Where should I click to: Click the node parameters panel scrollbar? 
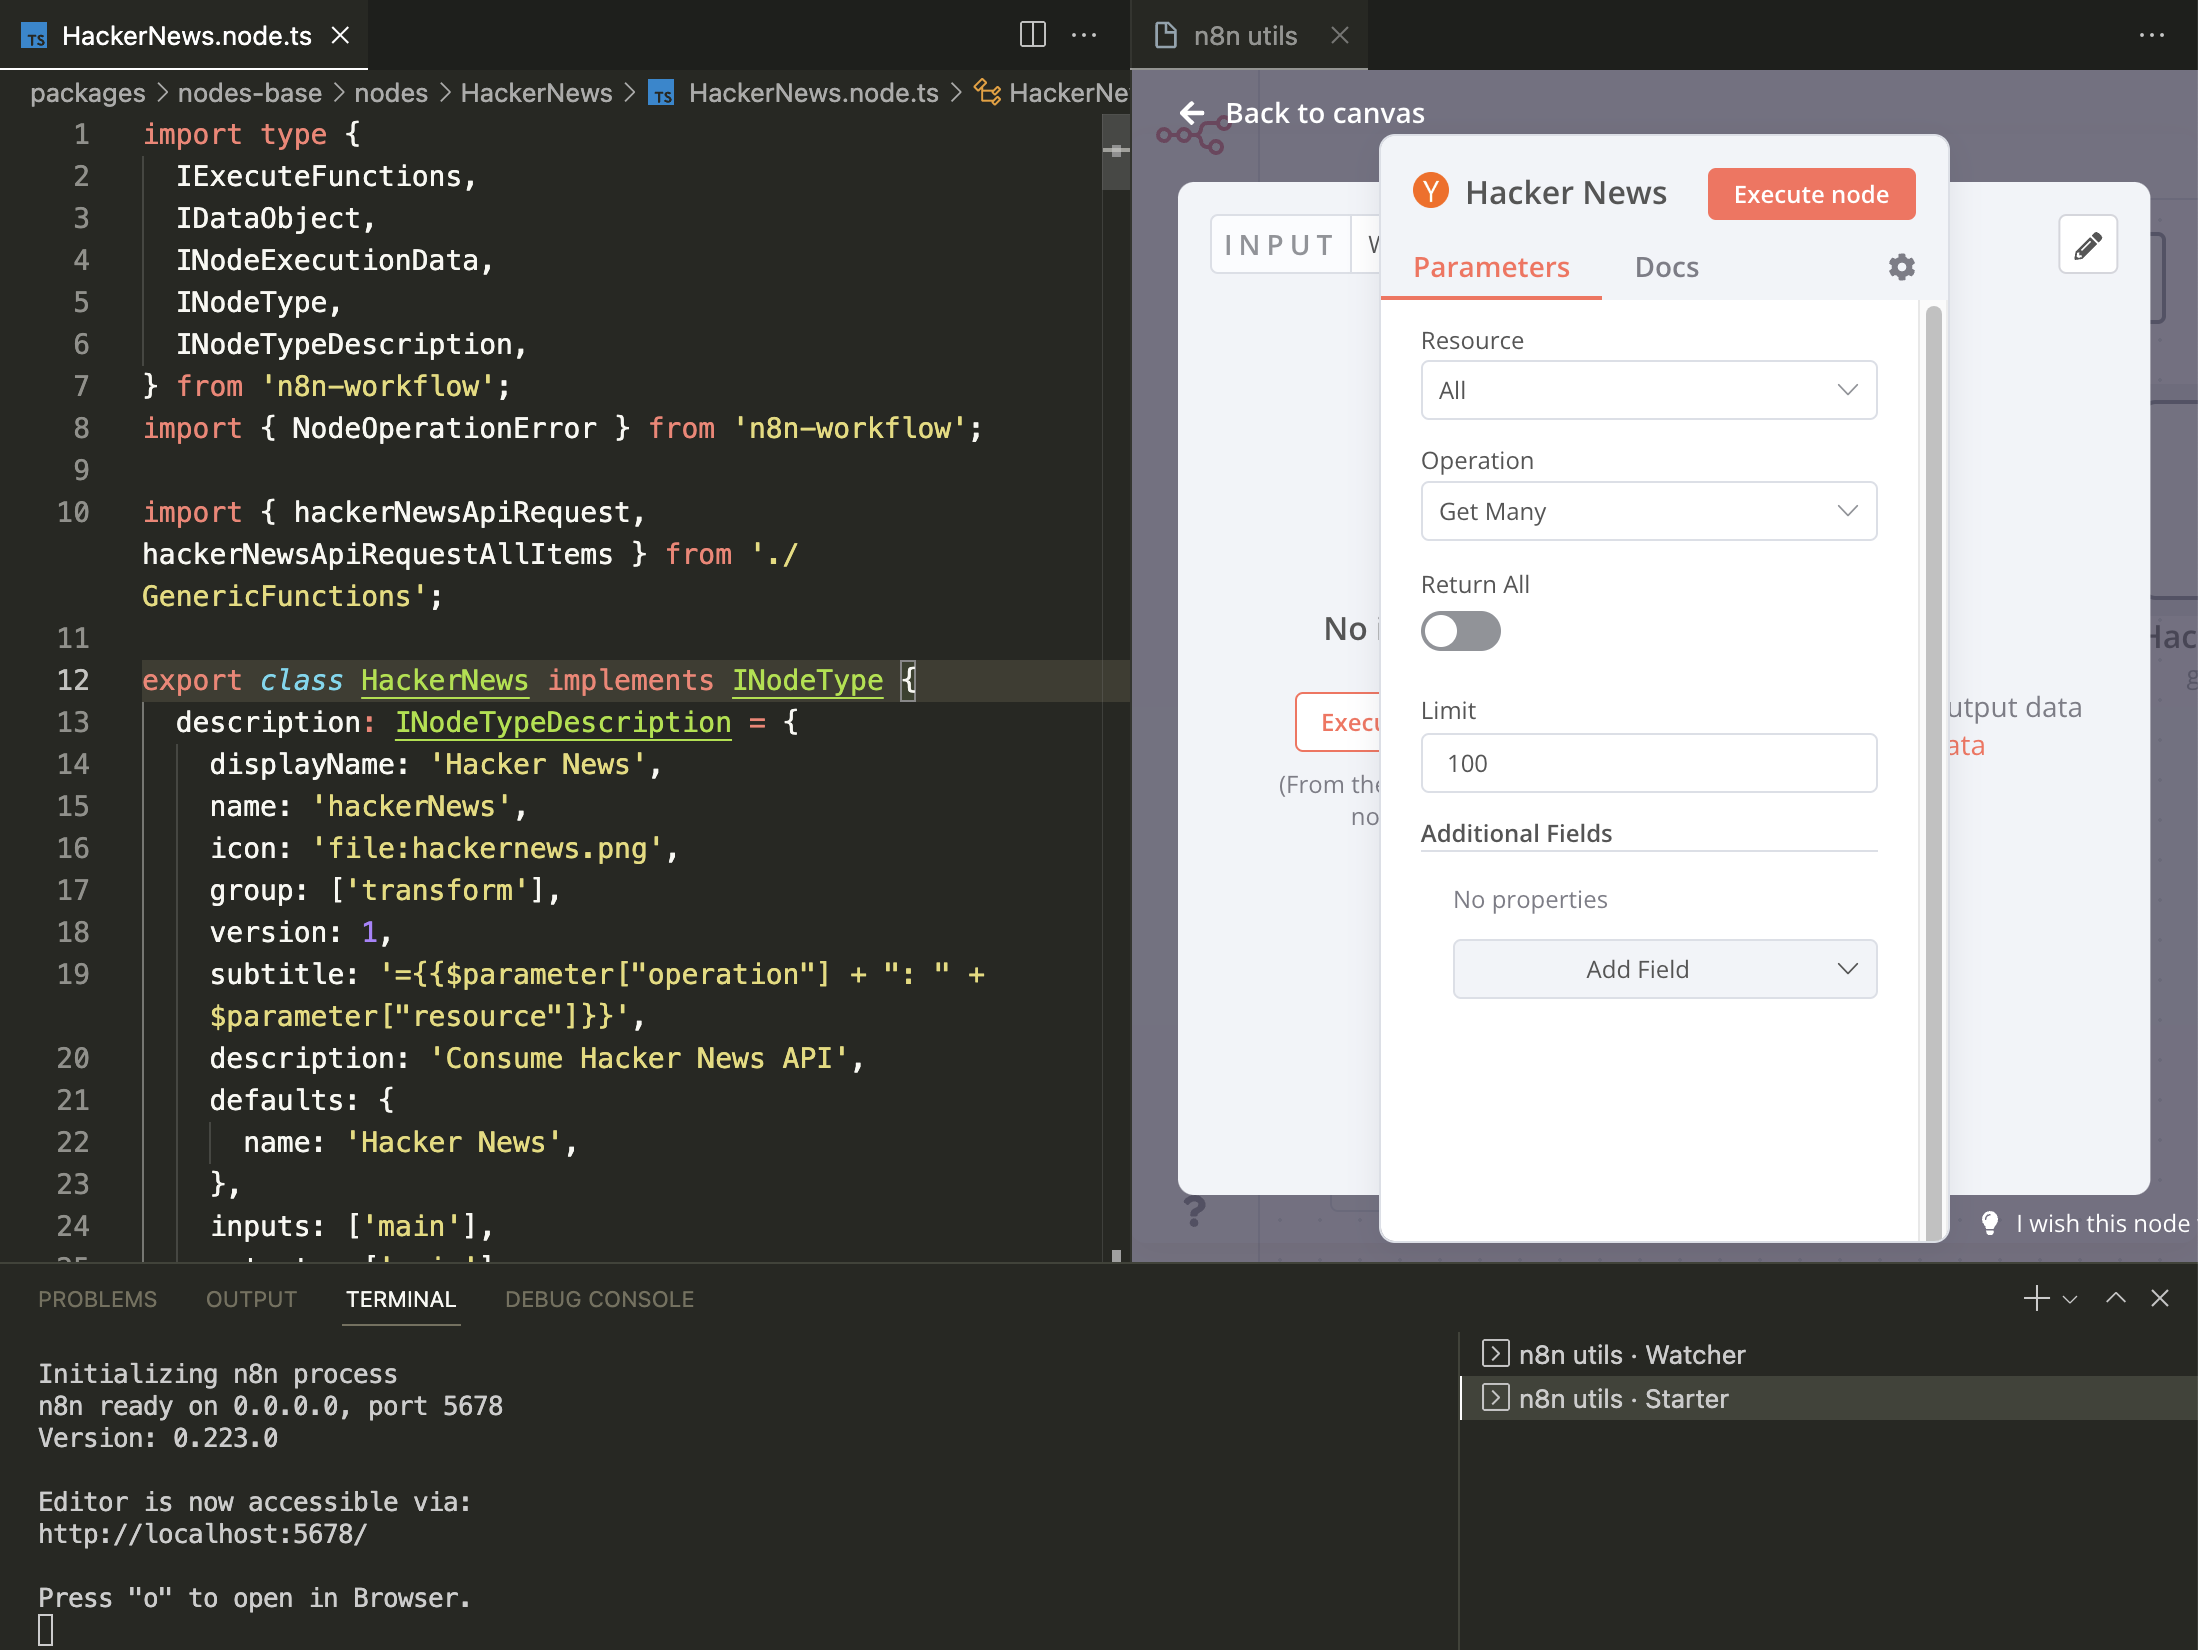[x=1933, y=770]
